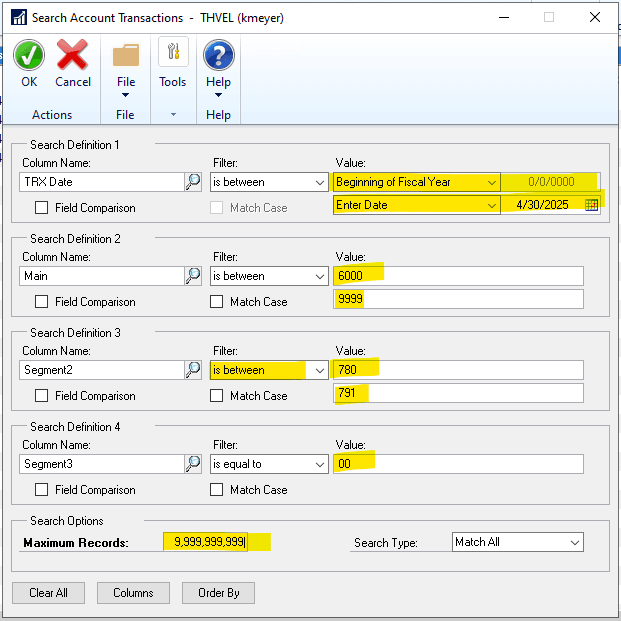The width and height of the screenshot is (621, 621).
Task: Click the window title bar app icon
Action: [x=19, y=17]
